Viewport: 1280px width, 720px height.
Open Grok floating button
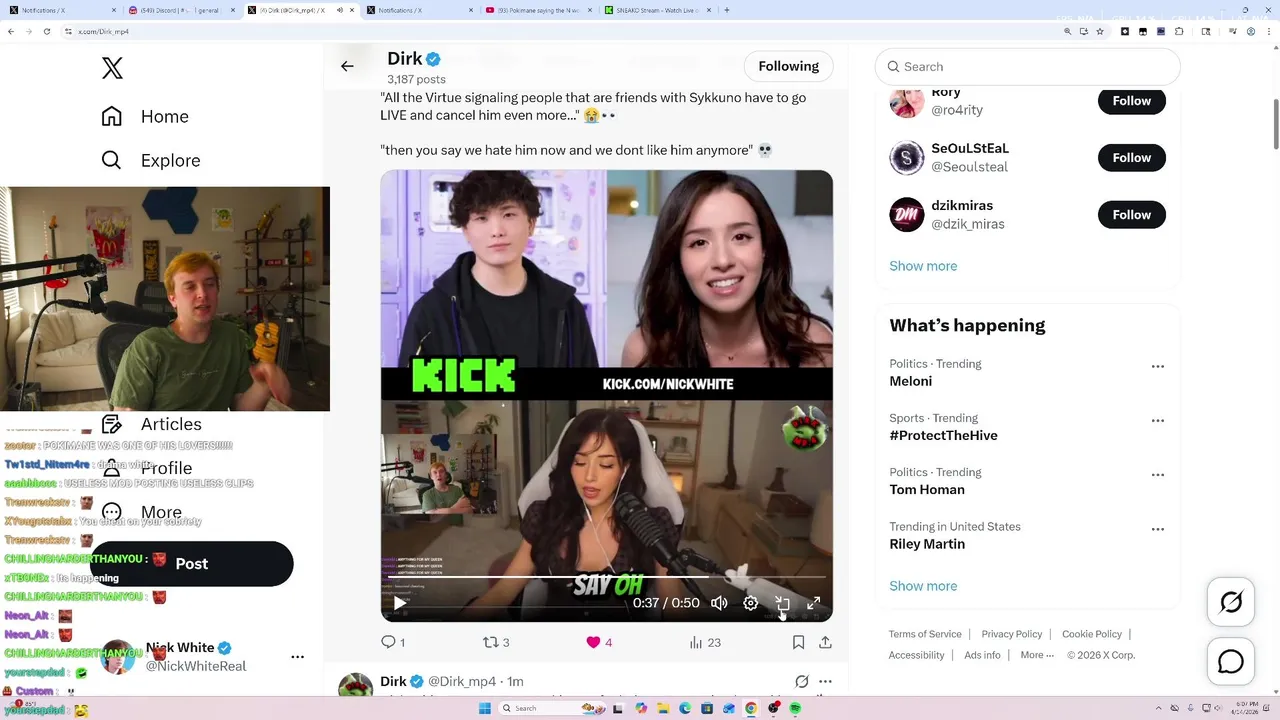pos(1231,602)
